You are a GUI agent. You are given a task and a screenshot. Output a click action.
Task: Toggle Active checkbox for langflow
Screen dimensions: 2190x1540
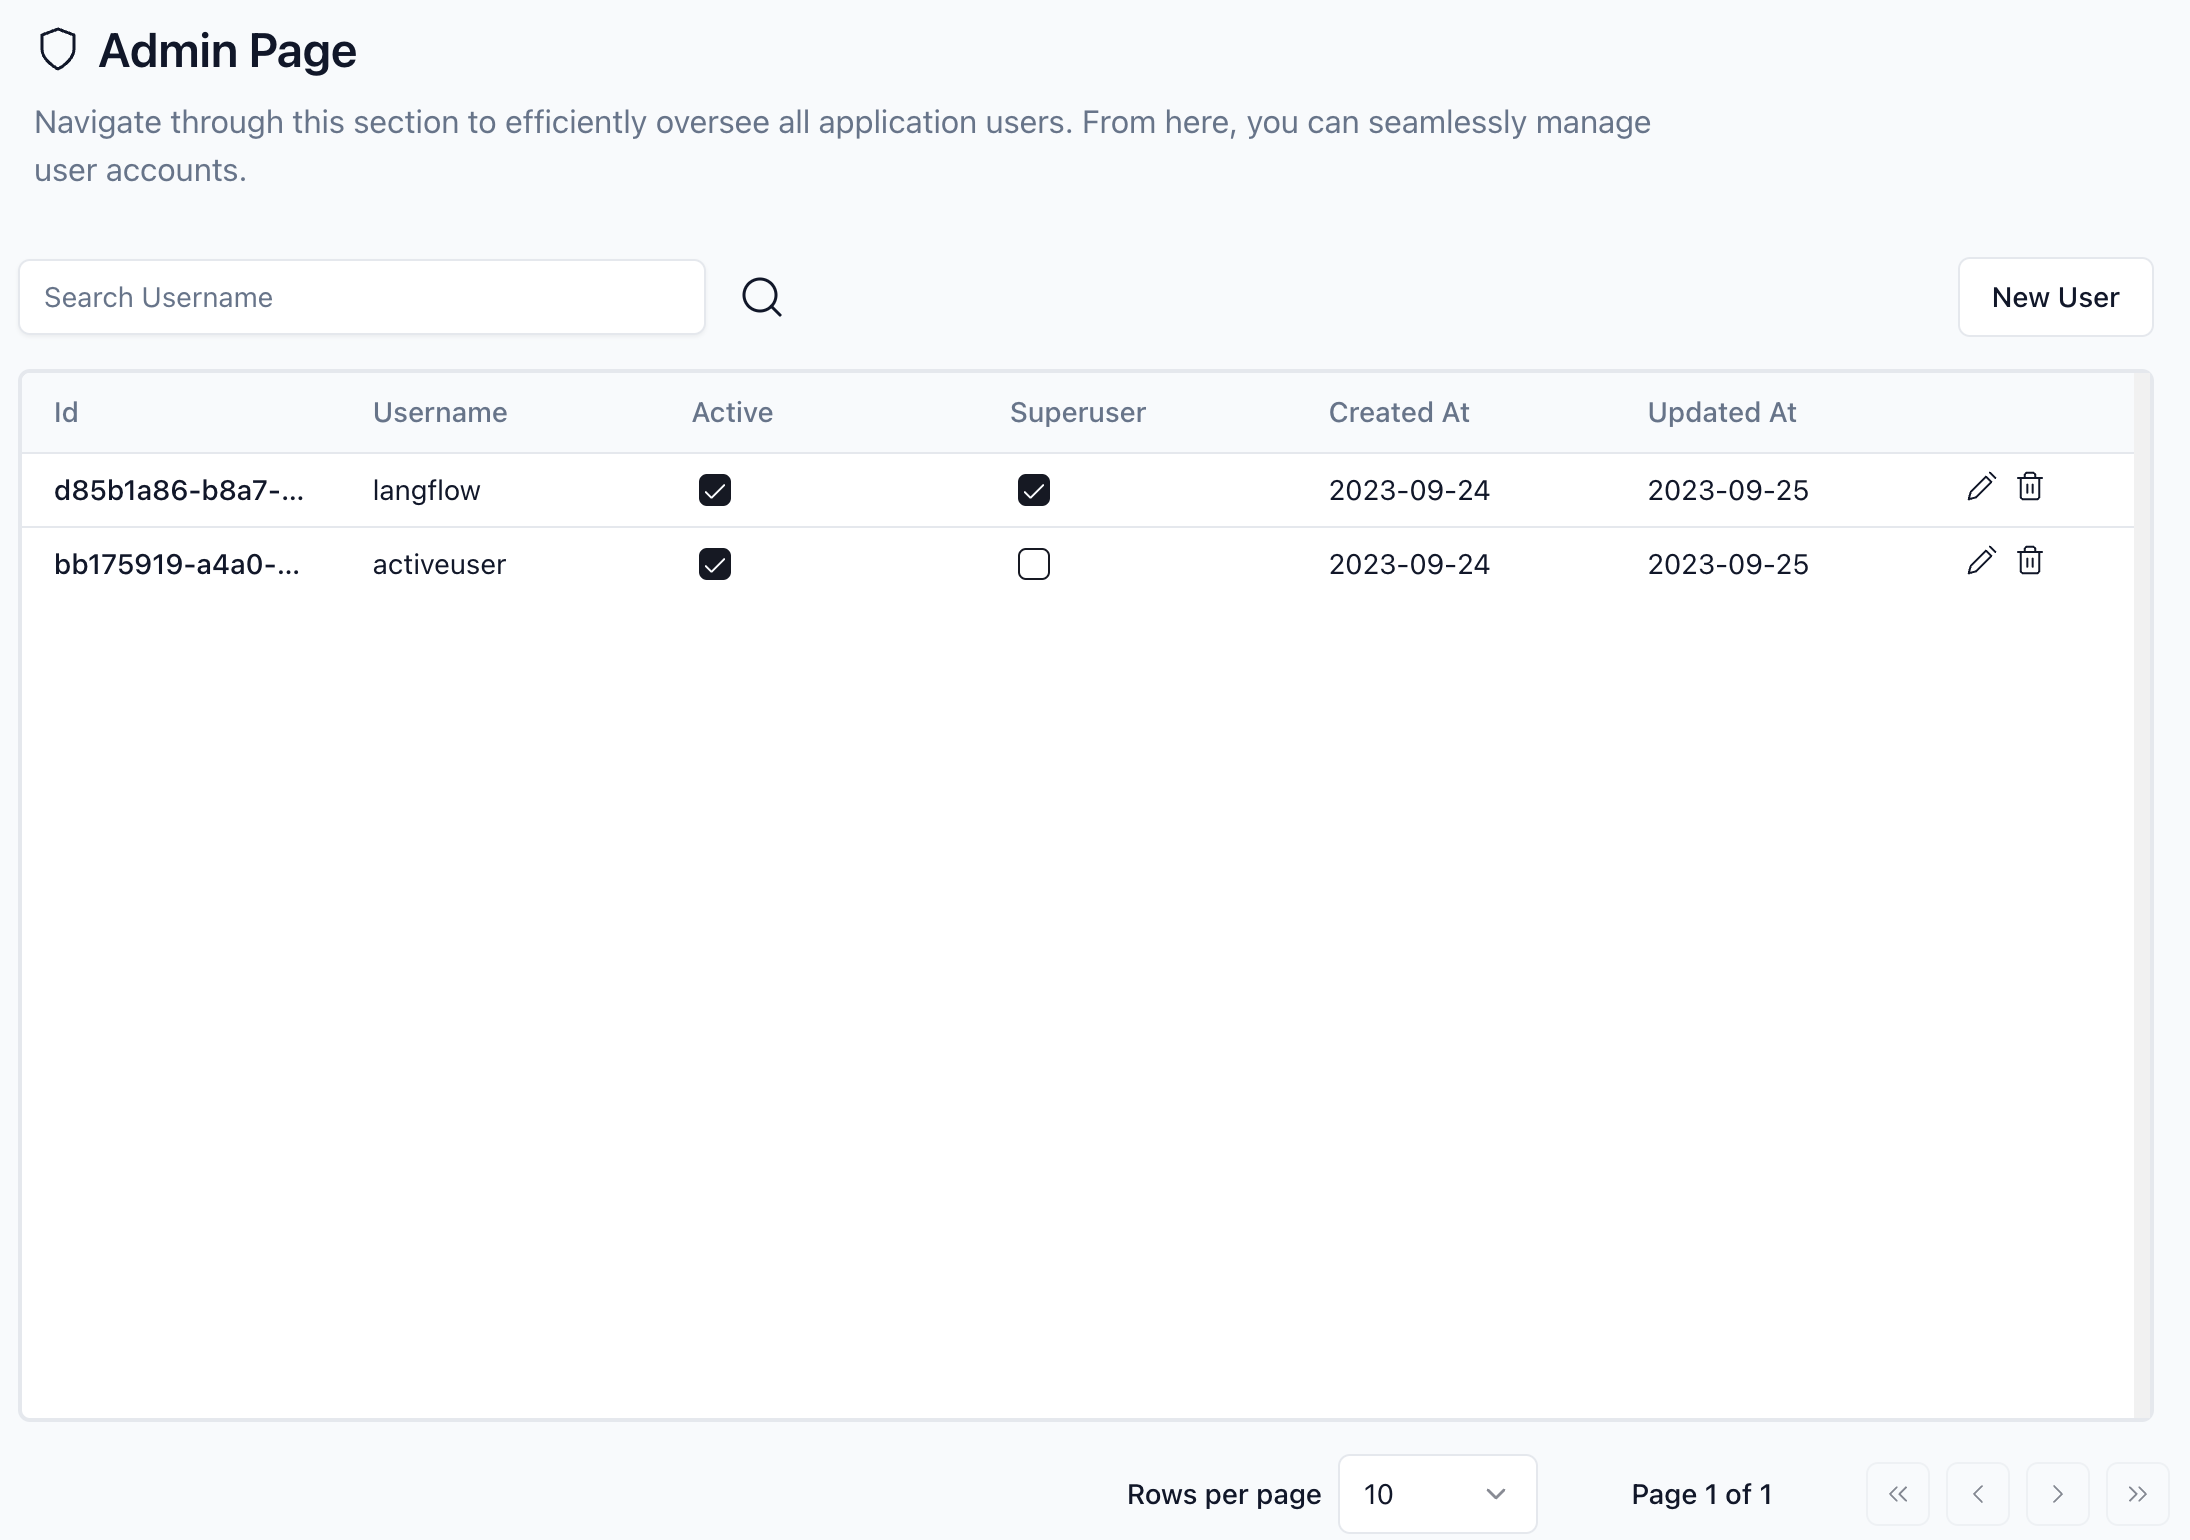coord(715,490)
